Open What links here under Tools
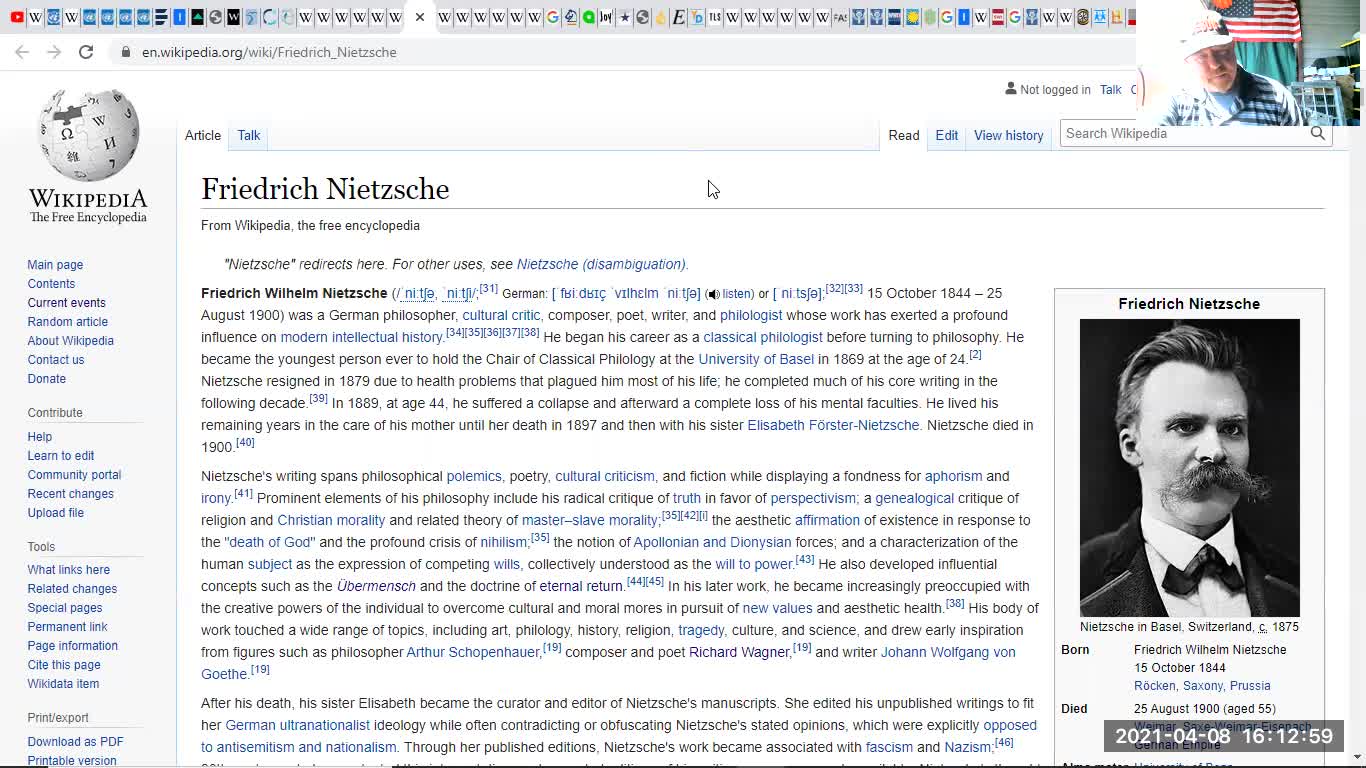 tap(69, 570)
